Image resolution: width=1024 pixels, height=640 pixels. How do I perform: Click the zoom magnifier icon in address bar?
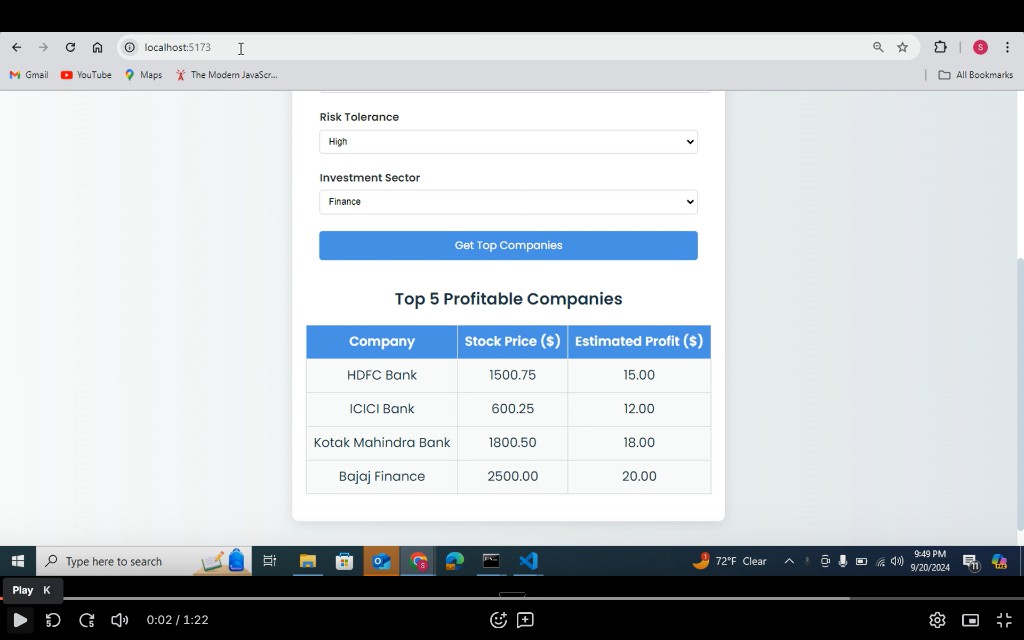click(878, 47)
